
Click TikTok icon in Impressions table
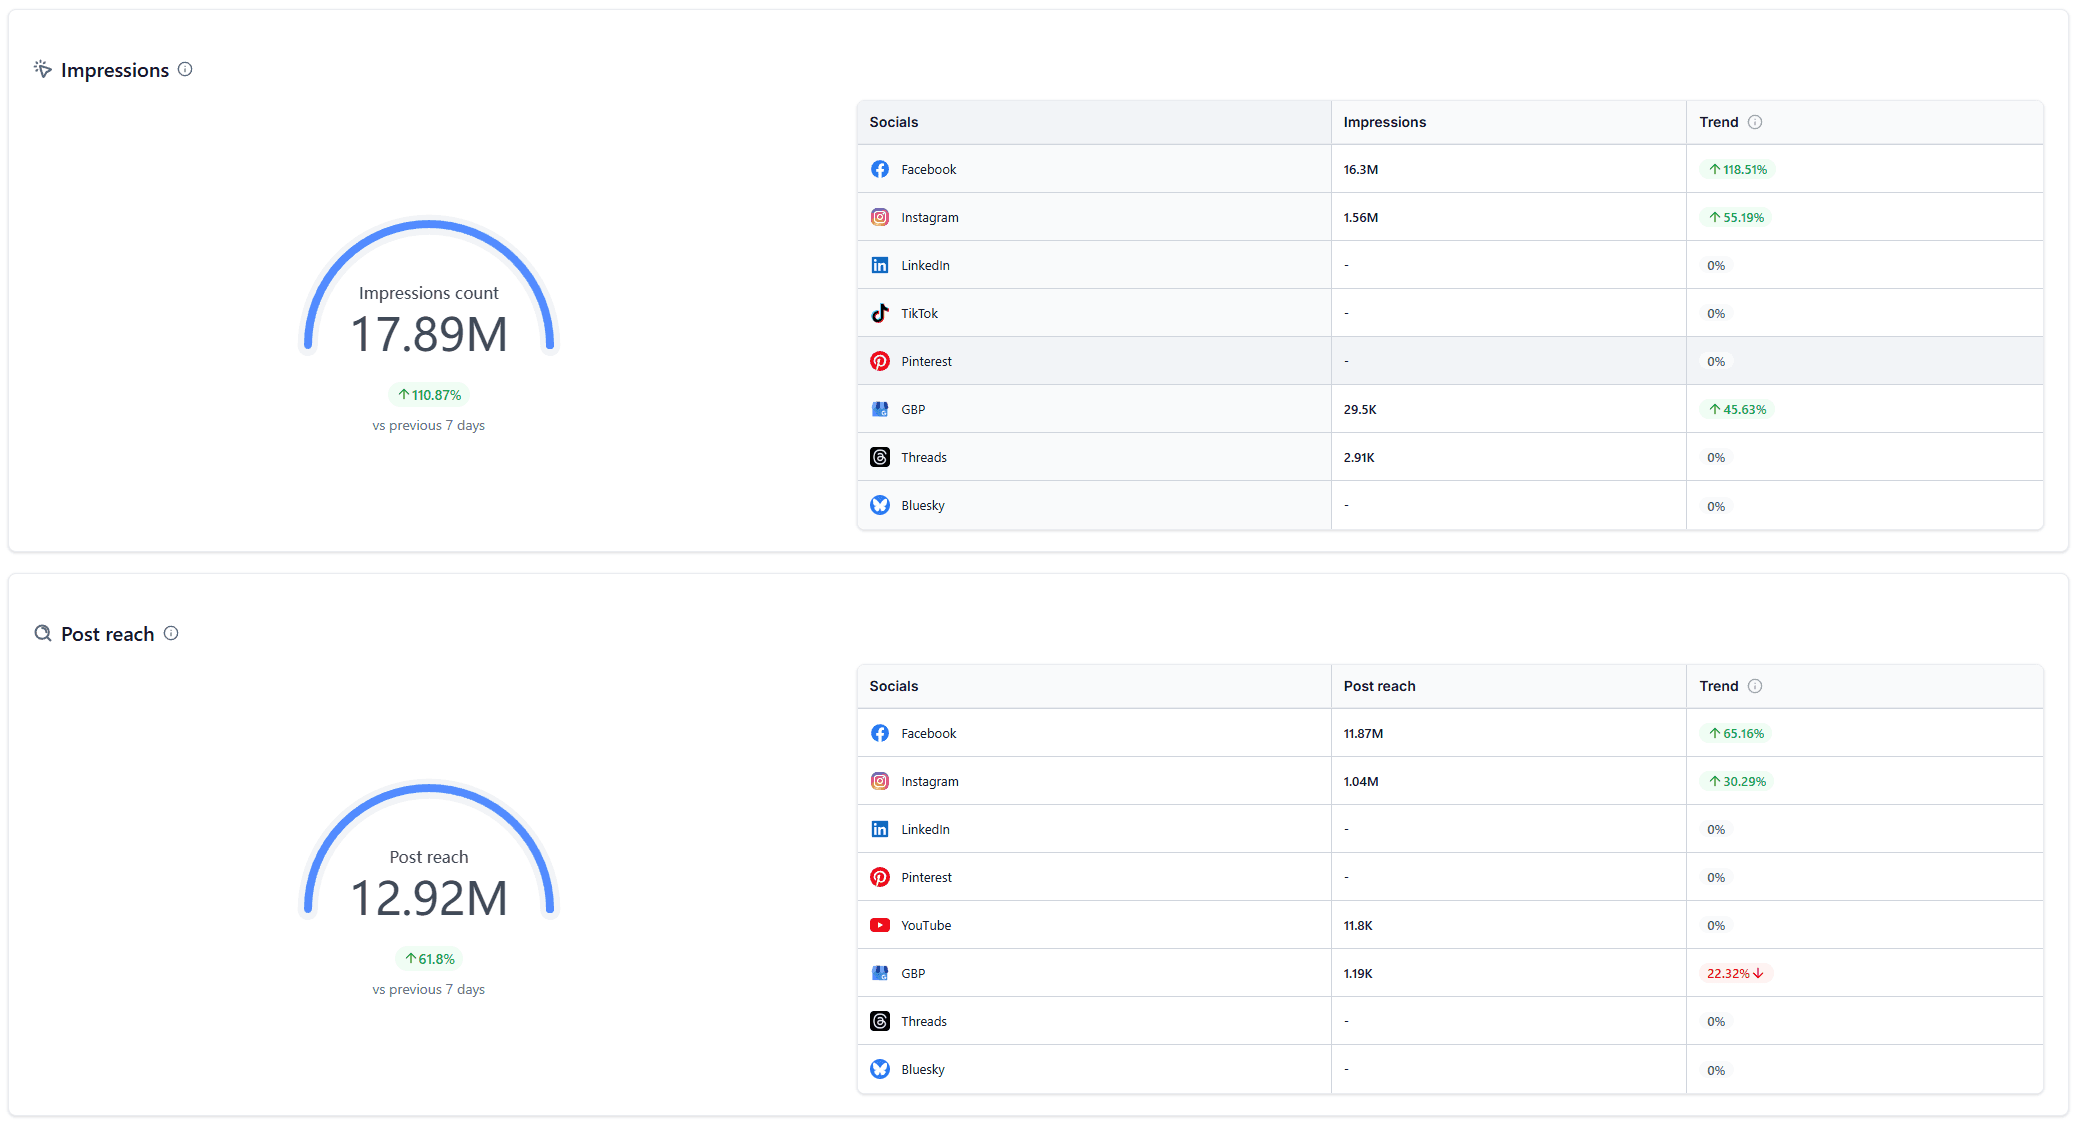pyautogui.click(x=880, y=313)
